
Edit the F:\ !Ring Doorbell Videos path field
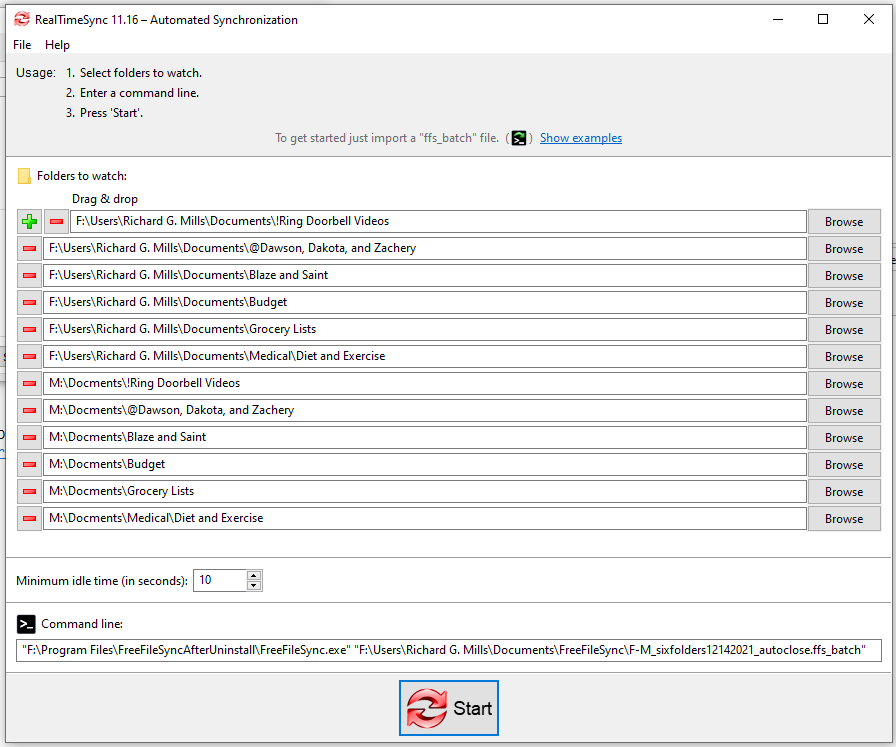[x=438, y=221]
